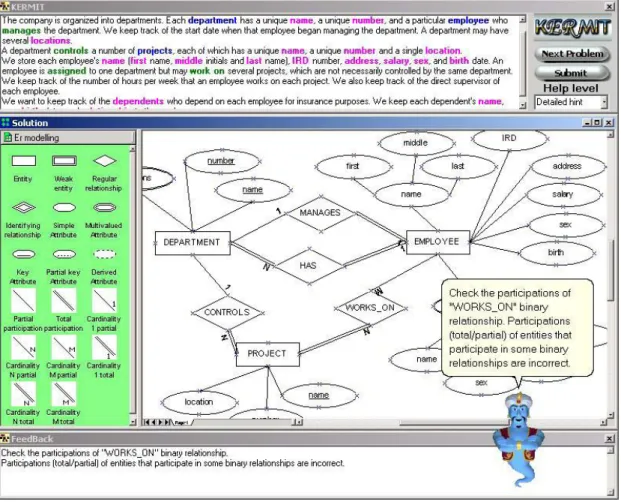Select the Identifying relationship tool
621x502 pixels.
click(24, 207)
